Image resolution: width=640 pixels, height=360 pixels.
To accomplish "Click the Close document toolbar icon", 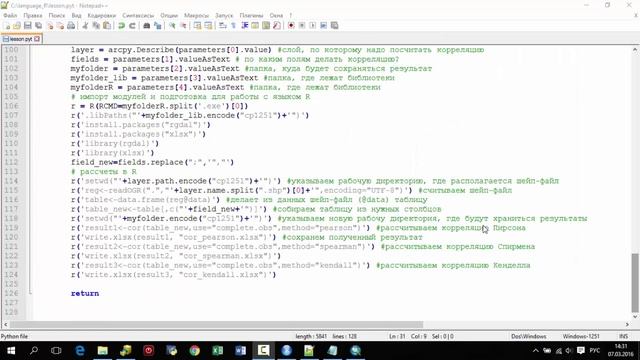I will pyautogui.click(x=50, y=26).
